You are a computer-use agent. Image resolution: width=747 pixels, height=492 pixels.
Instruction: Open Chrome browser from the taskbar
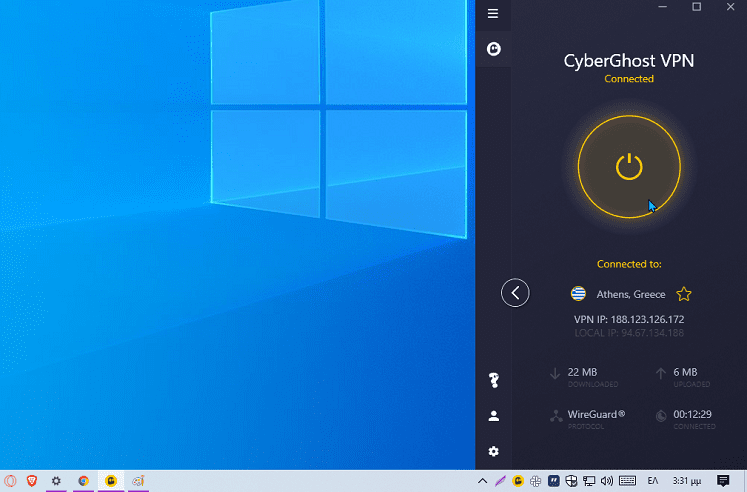(83, 481)
